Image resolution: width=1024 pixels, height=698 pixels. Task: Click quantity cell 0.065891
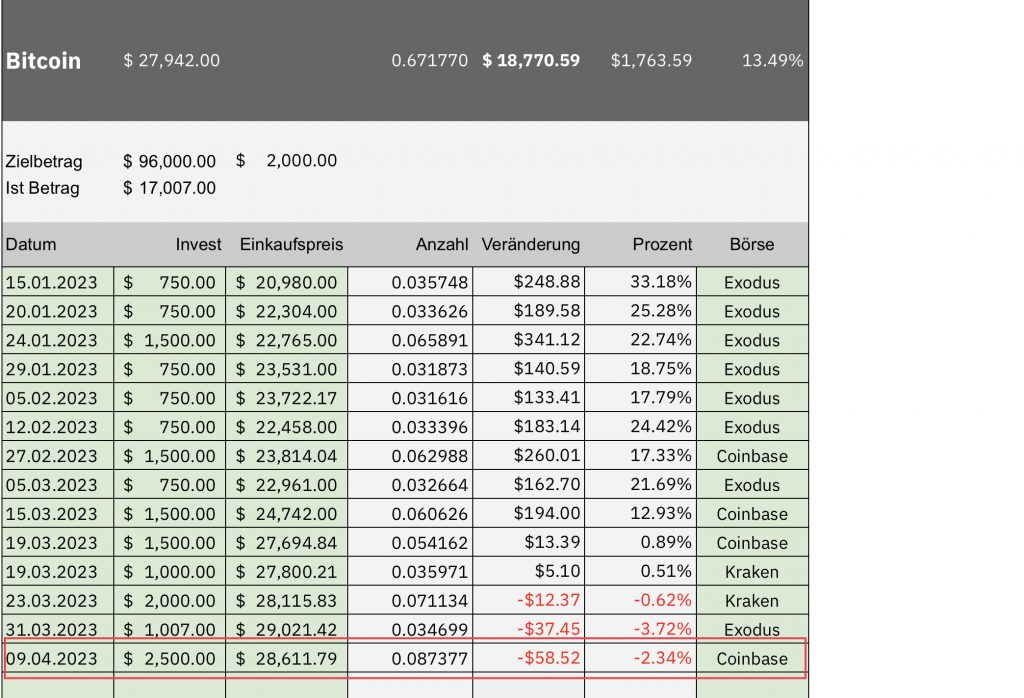(x=410, y=340)
